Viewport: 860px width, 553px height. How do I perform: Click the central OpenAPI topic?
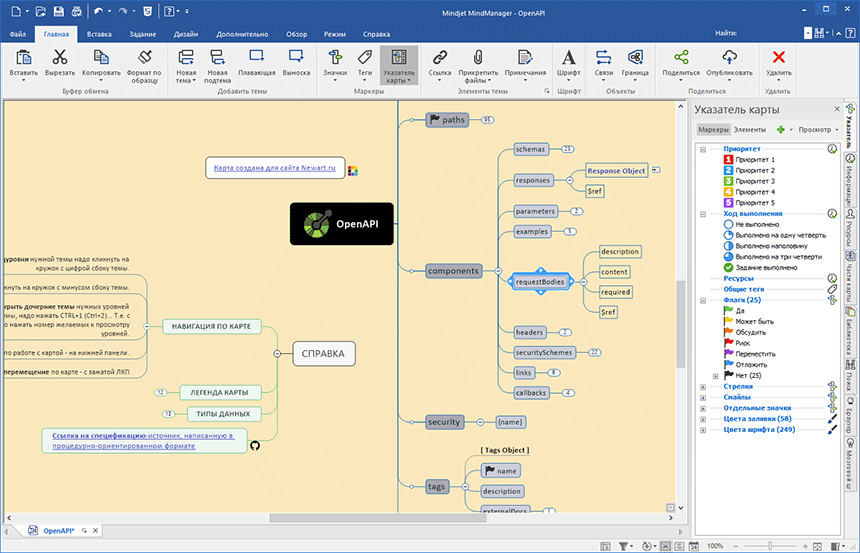point(342,224)
